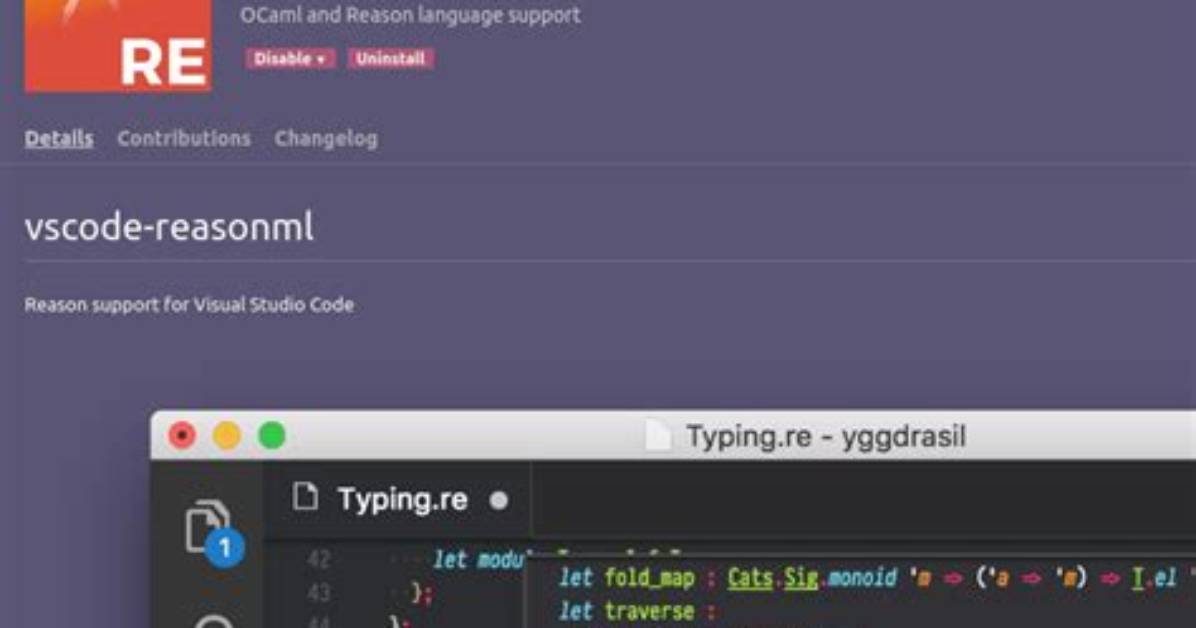This screenshot has width=1196, height=628.
Task: Click the Cats module link in code
Action: [750, 578]
